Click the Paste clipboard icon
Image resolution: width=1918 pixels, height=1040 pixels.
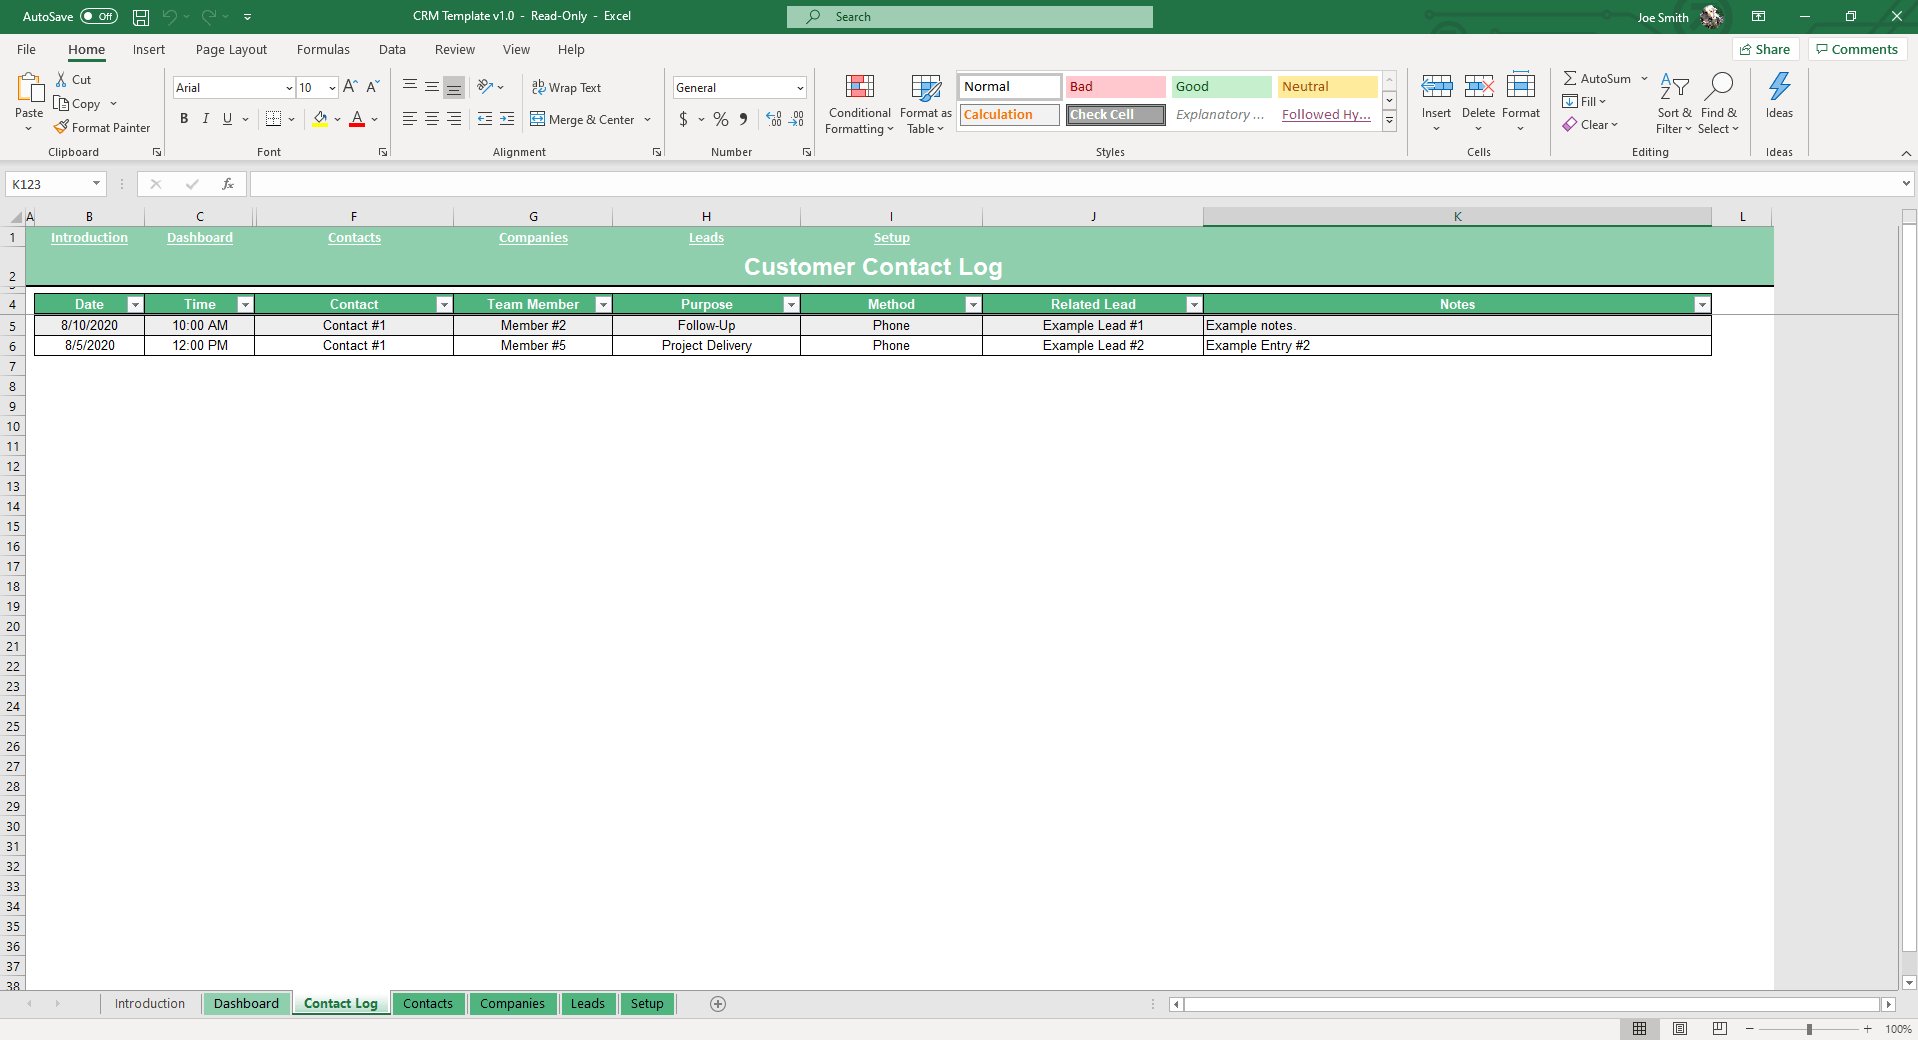[30, 89]
